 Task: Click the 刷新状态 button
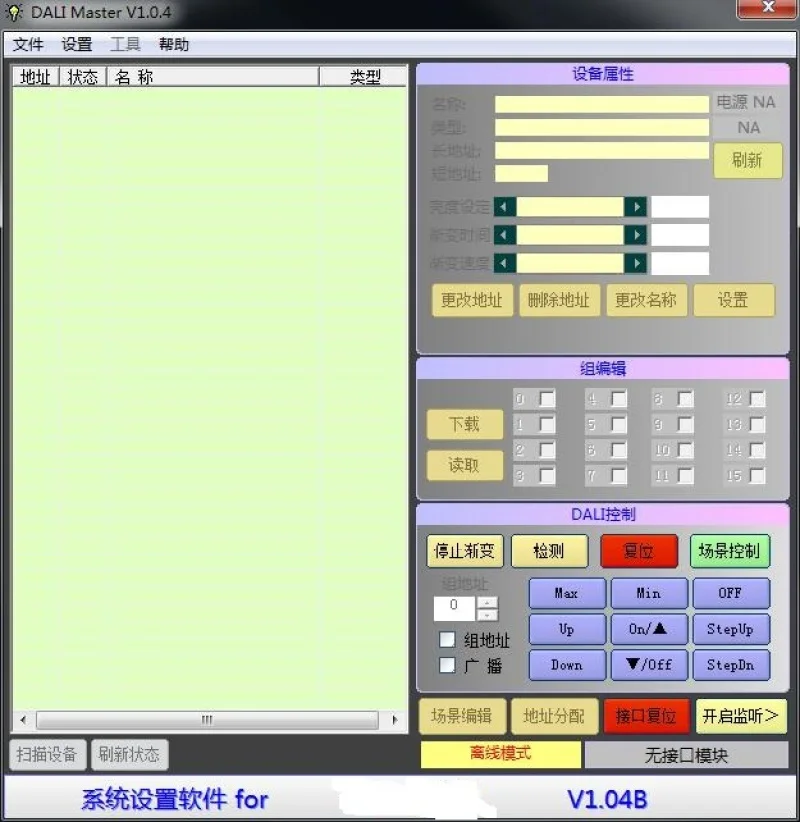pos(129,755)
